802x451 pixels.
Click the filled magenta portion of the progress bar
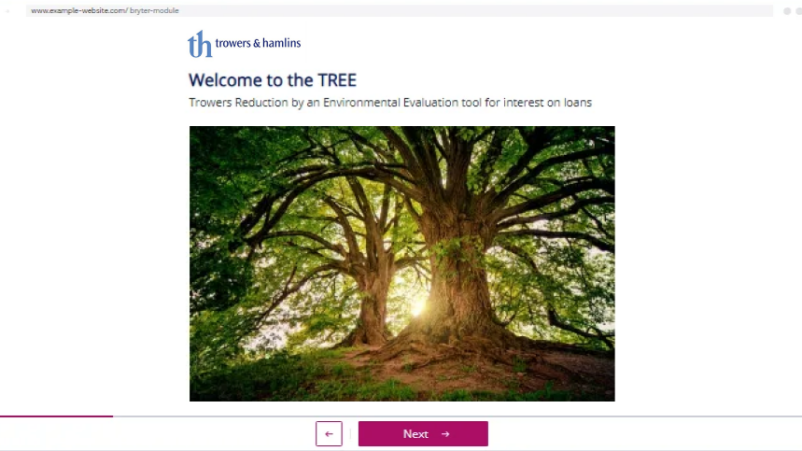coord(56,416)
